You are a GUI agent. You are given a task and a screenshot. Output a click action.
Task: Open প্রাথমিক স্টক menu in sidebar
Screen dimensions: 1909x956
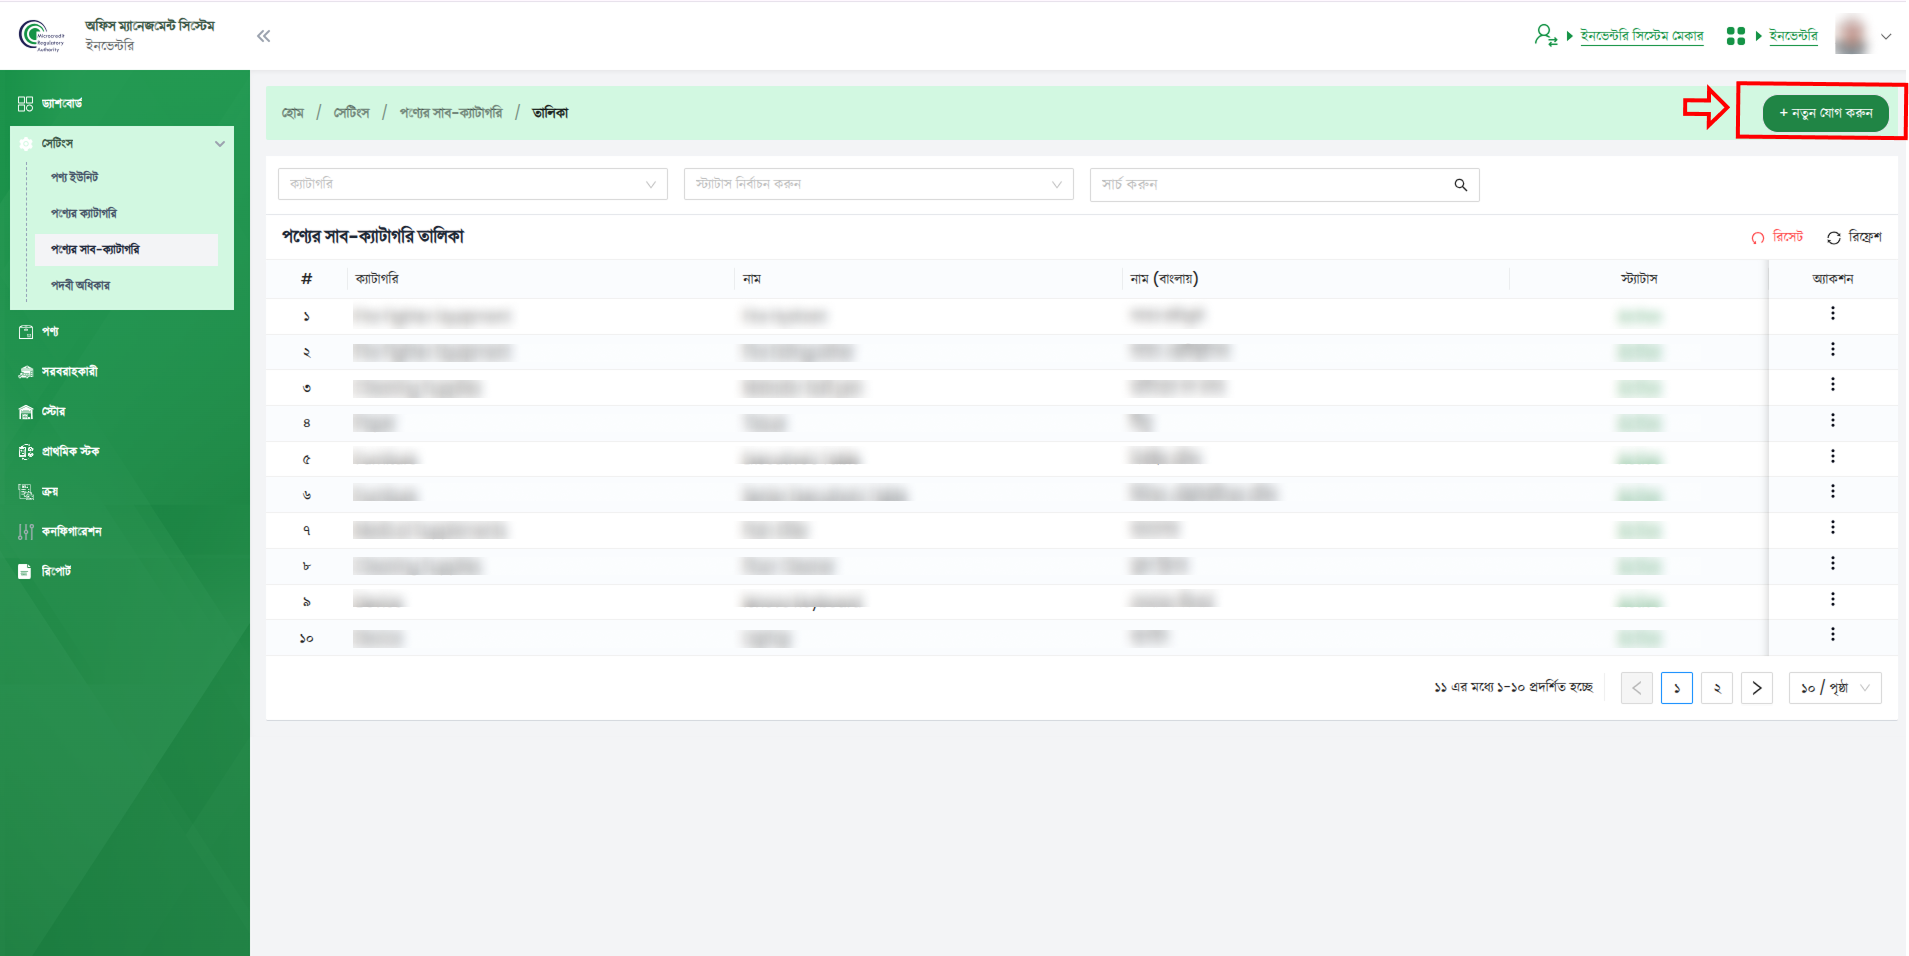[x=70, y=451]
